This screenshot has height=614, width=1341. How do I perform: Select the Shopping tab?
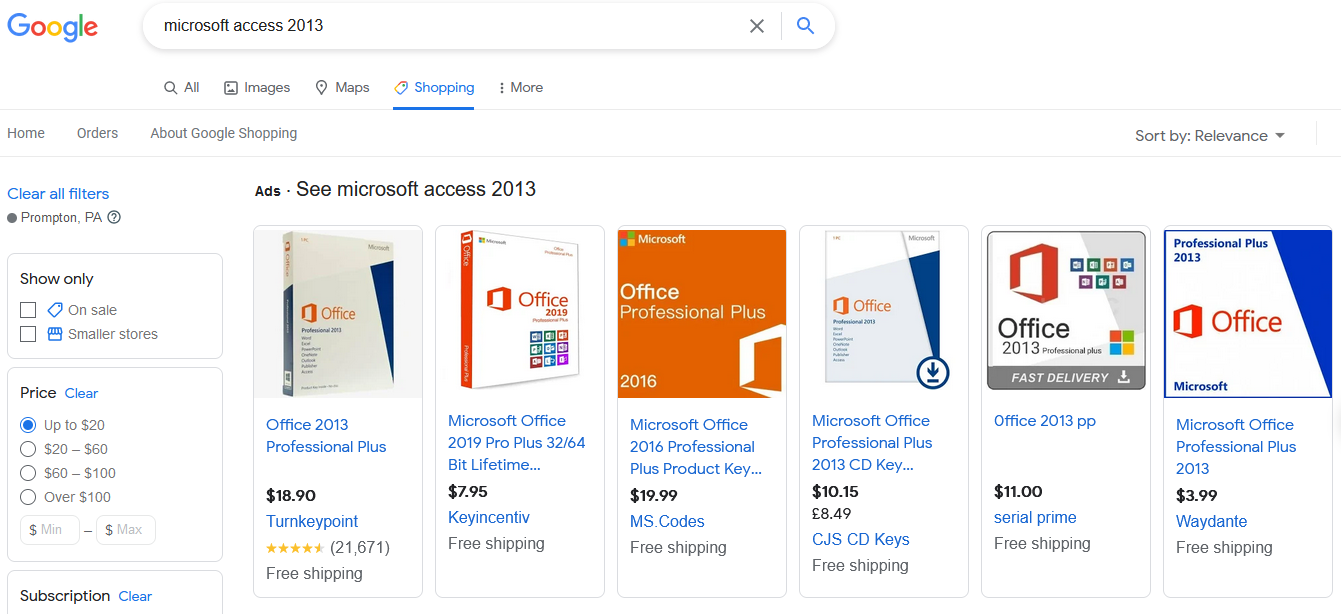434,88
